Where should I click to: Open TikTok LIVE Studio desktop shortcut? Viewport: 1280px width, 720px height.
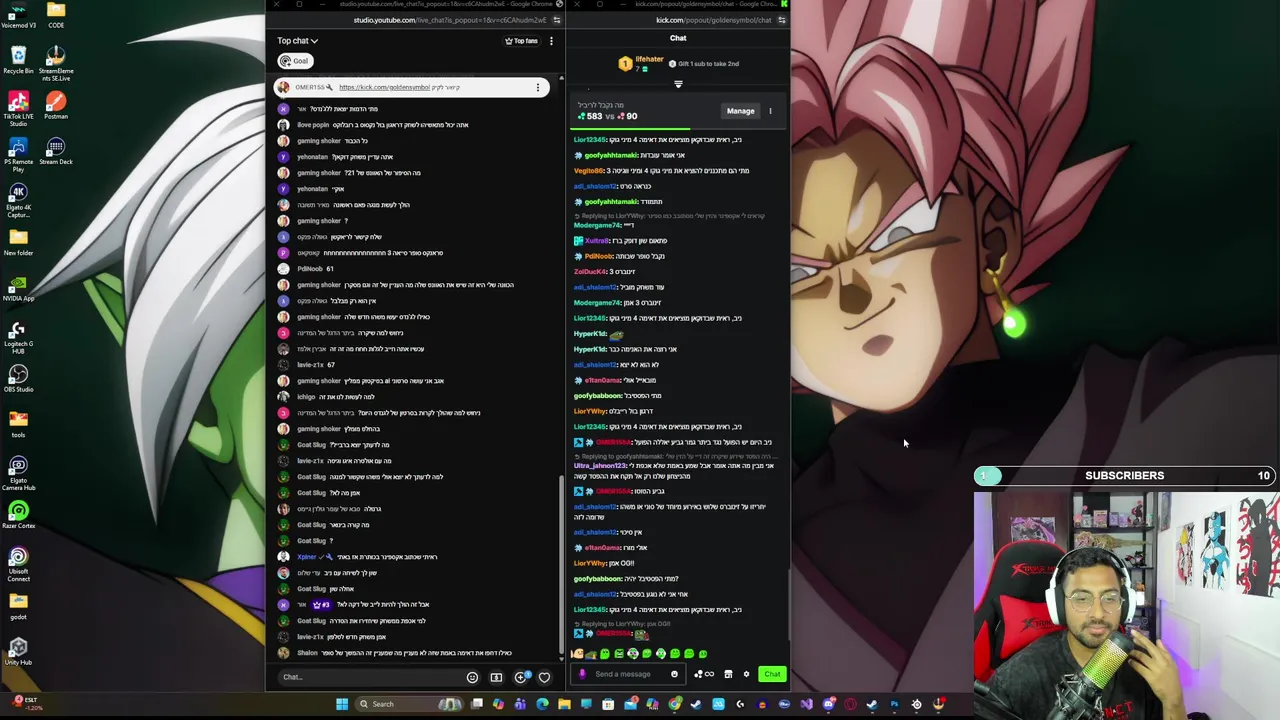click(x=18, y=108)
